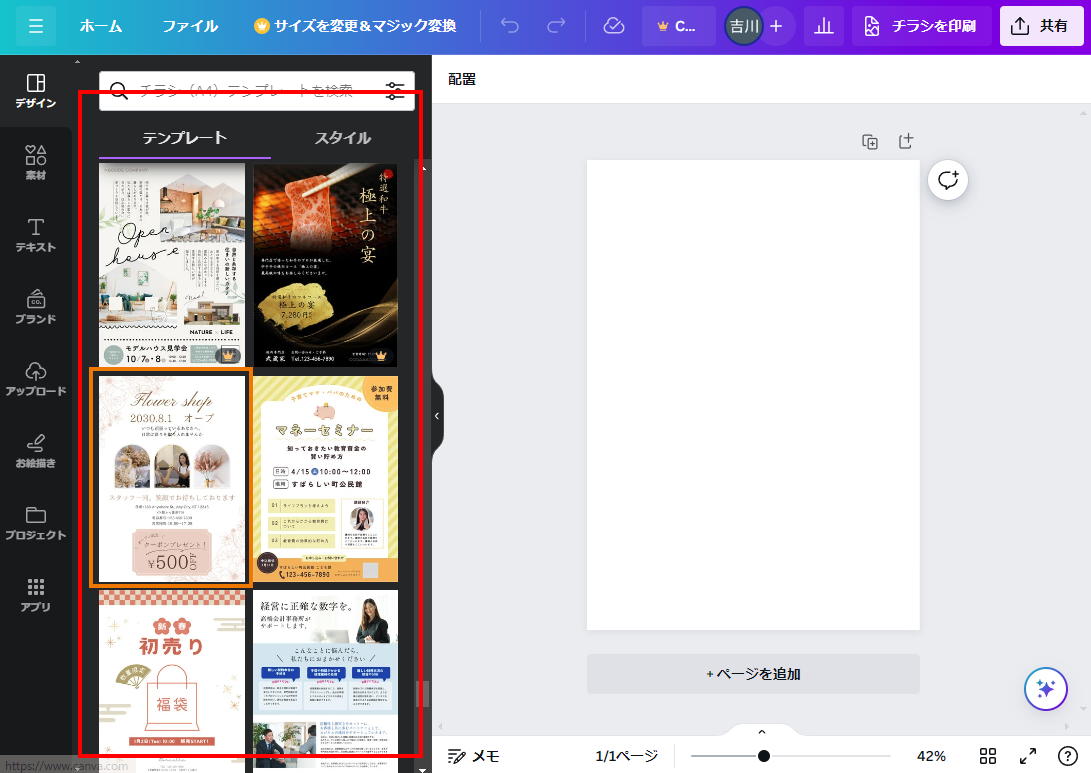
Task: Open the 素材 elements panel
Action: click(x=36, y=162)
